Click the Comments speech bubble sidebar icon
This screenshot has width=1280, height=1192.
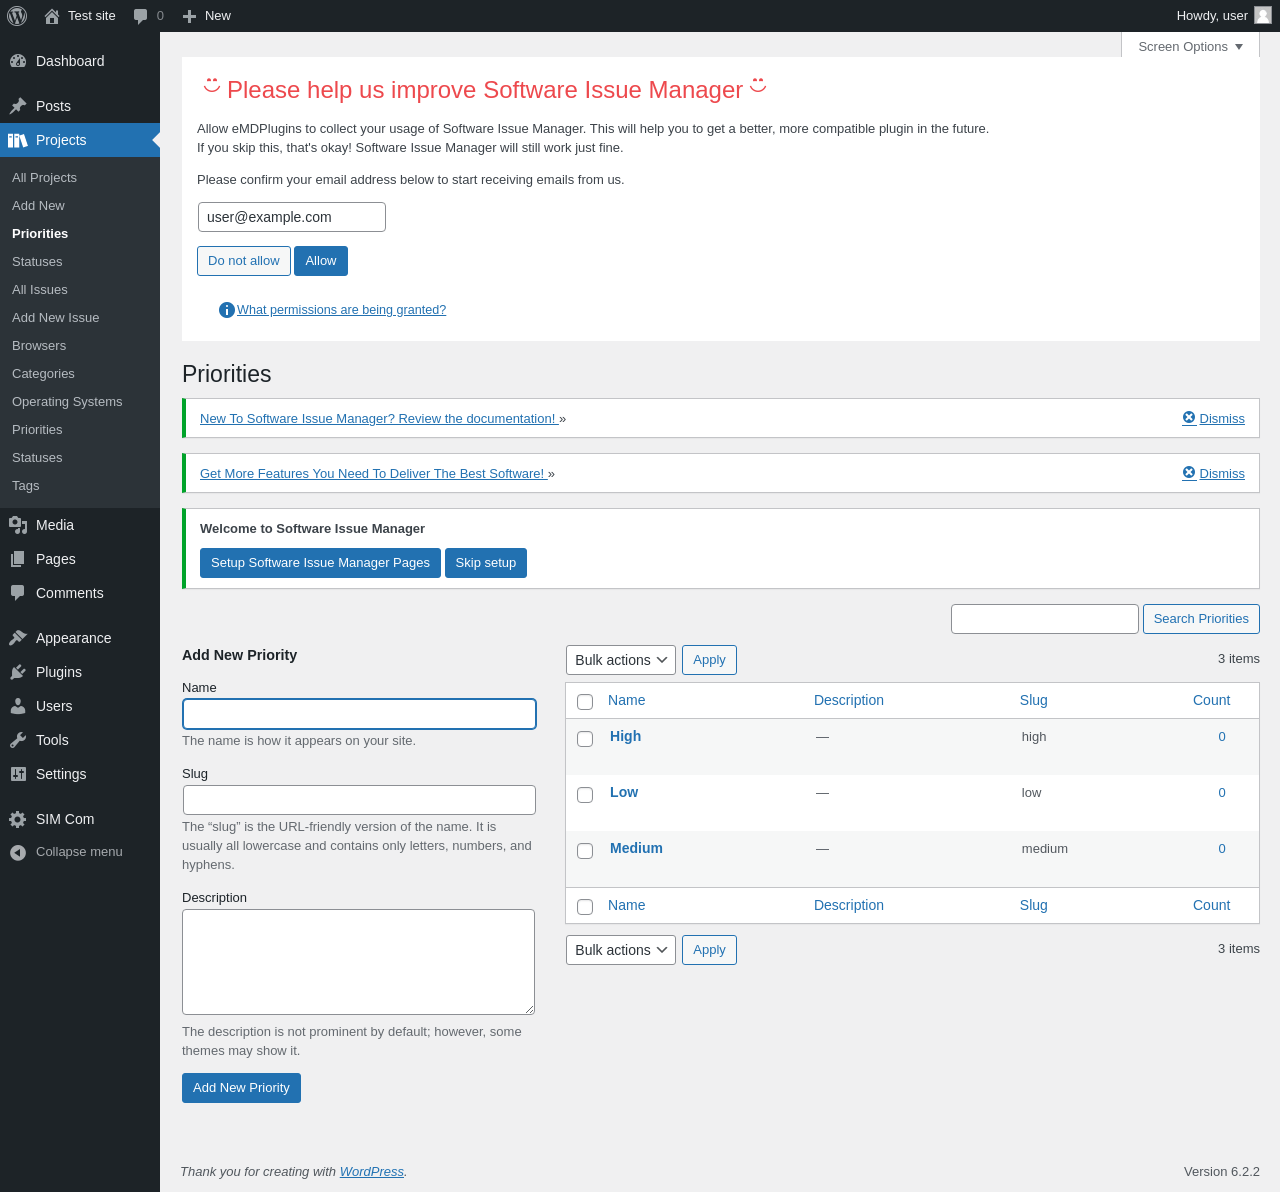(18, 593)
